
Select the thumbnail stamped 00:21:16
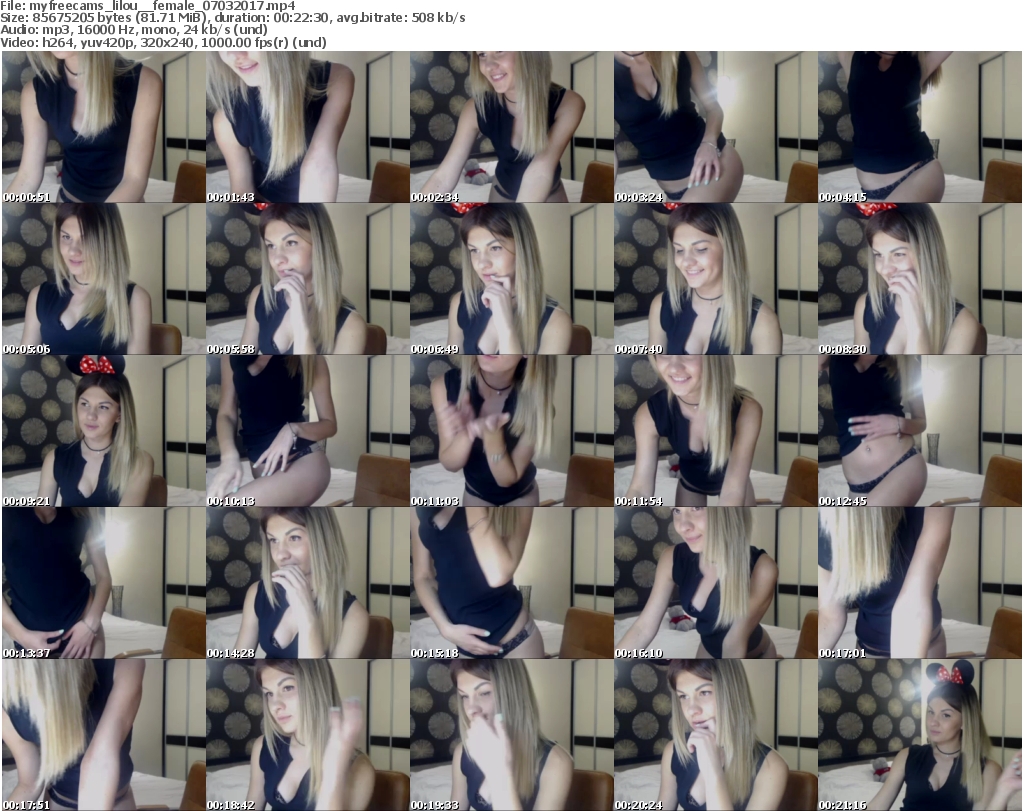(x=920, y=735)
